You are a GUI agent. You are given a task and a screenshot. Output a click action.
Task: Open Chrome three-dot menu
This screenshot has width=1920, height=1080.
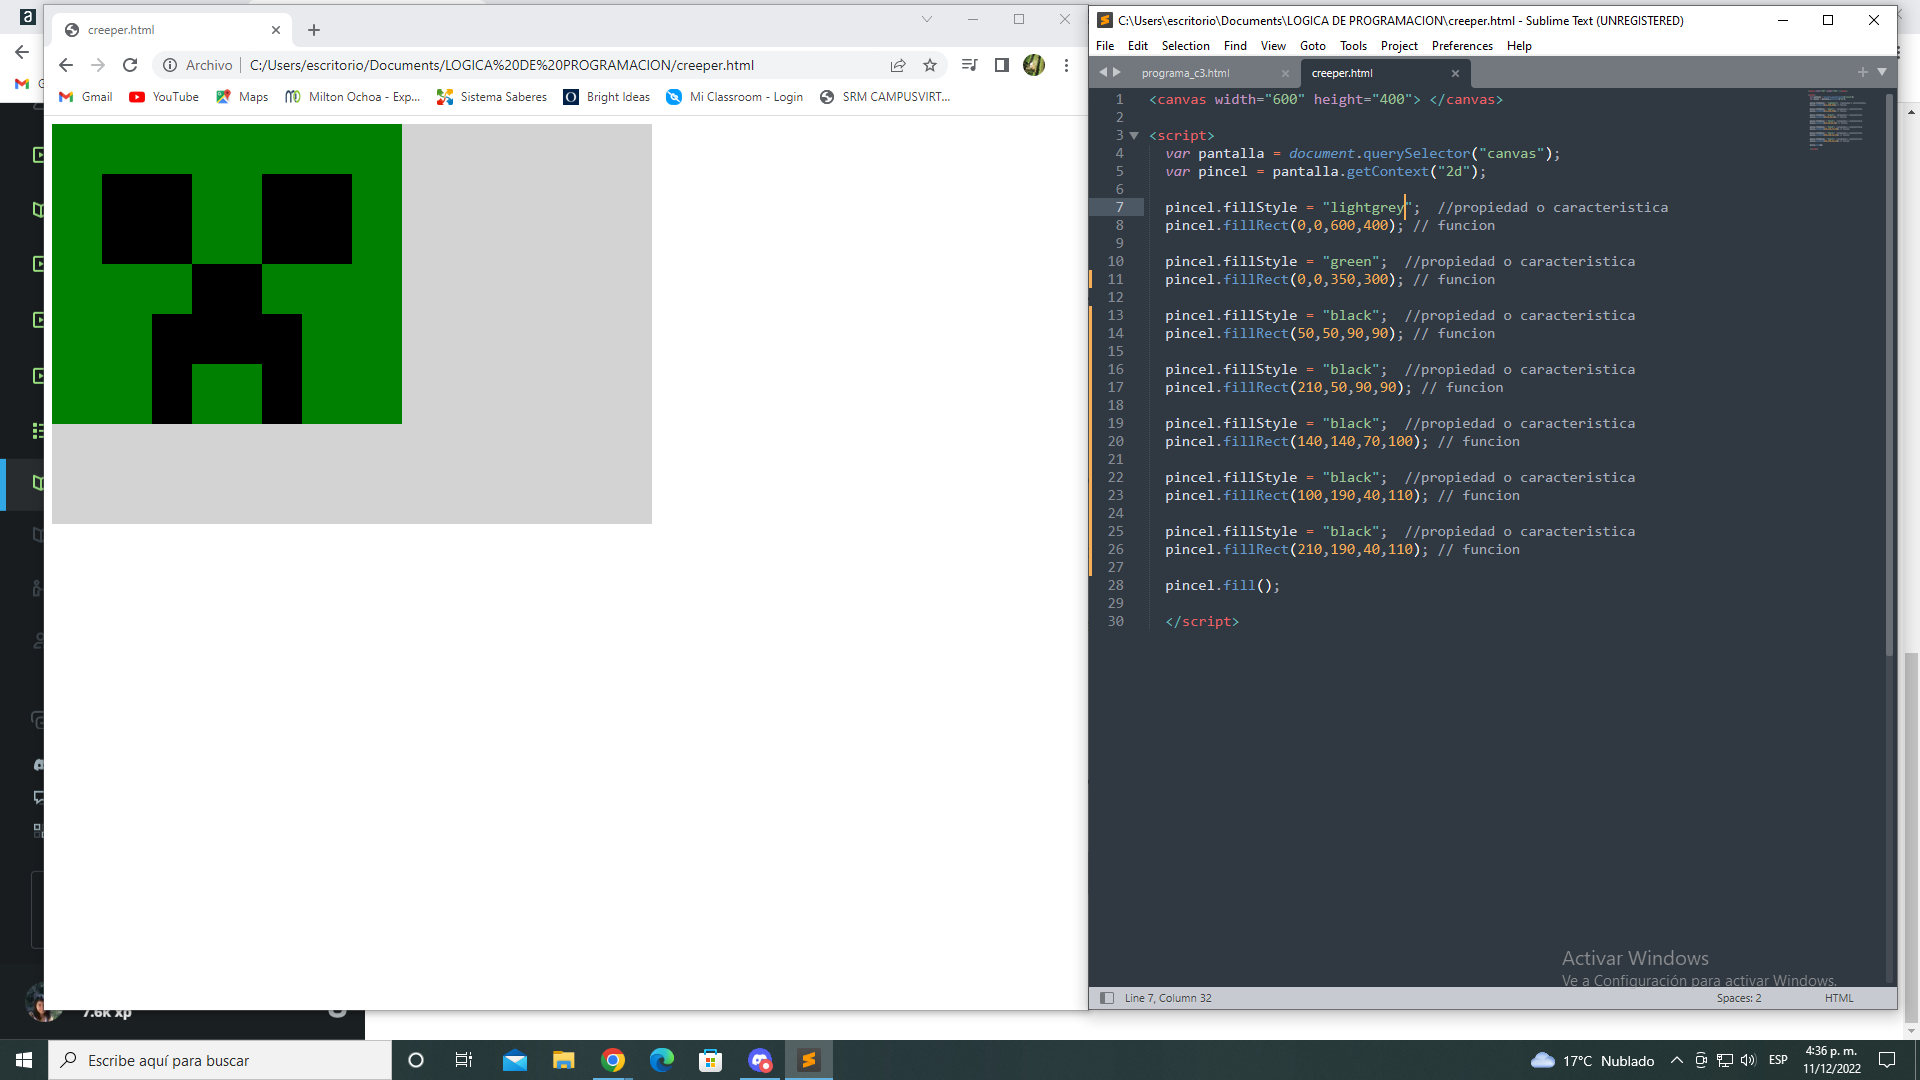click(1066, 65)
